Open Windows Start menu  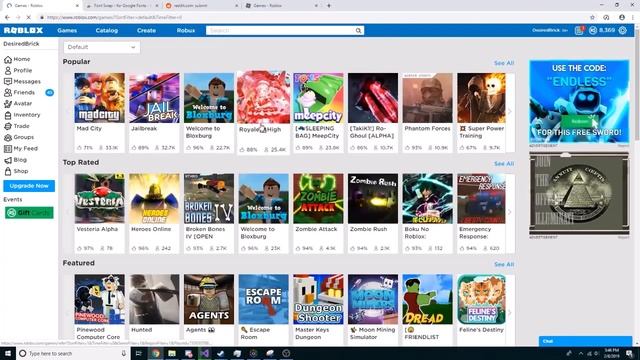point(8,353)
